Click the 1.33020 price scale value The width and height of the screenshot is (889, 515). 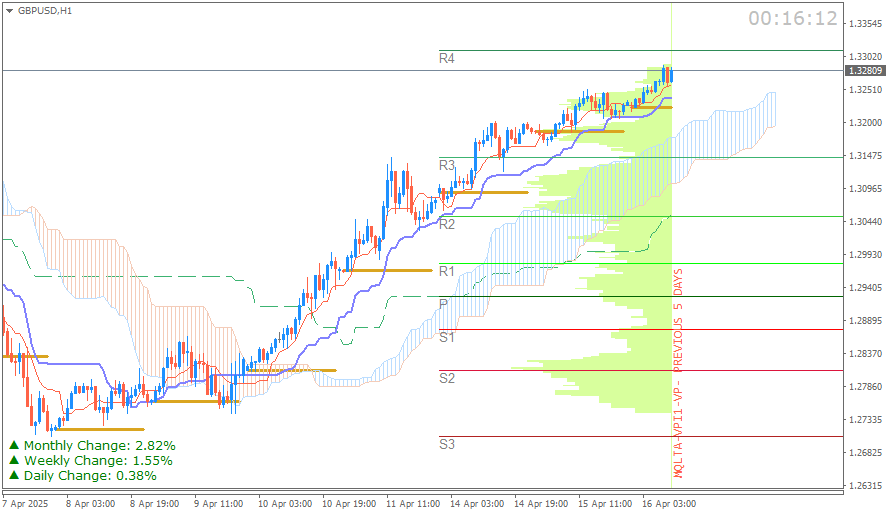coord(865,57)
